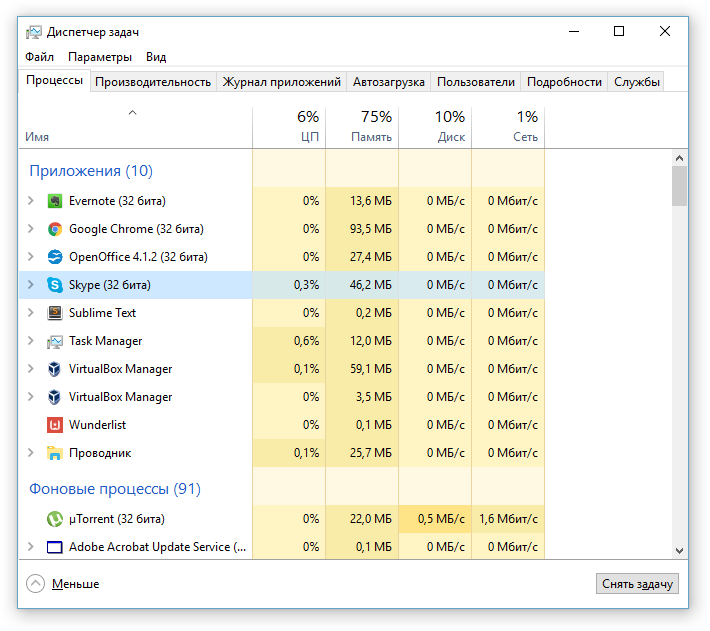This screenshot has width=710, height=631.
Task: Expand the Task Manager process group
Action: (x=31, y=341)
